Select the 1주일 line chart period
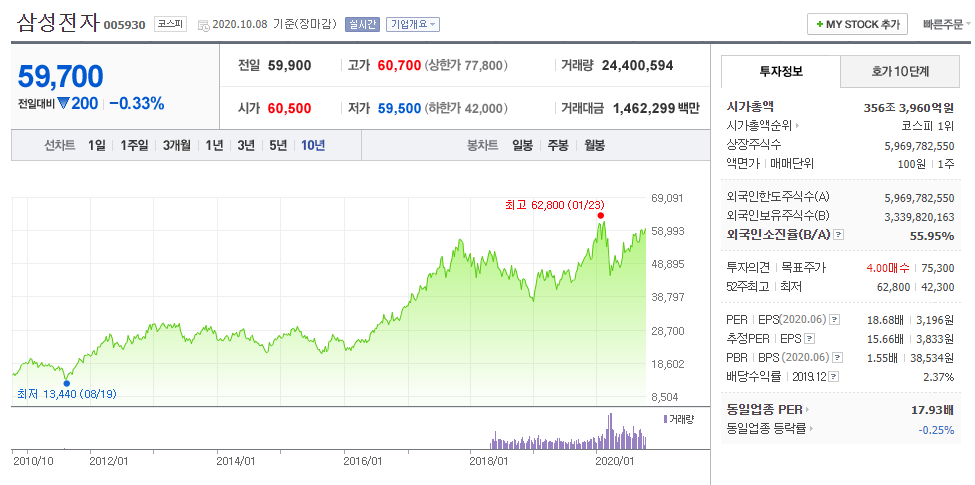975x485 pixels. (134, 146)
